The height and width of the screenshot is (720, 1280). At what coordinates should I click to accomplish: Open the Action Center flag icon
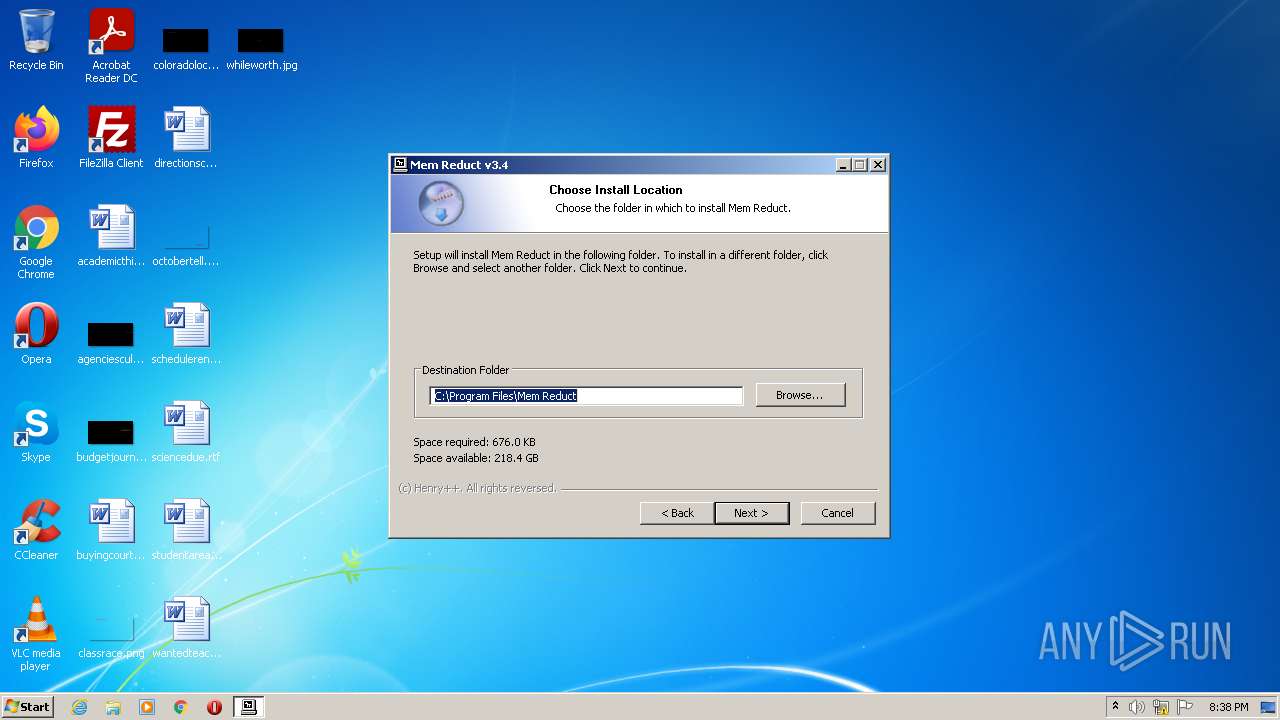[x=1185, y=707]
